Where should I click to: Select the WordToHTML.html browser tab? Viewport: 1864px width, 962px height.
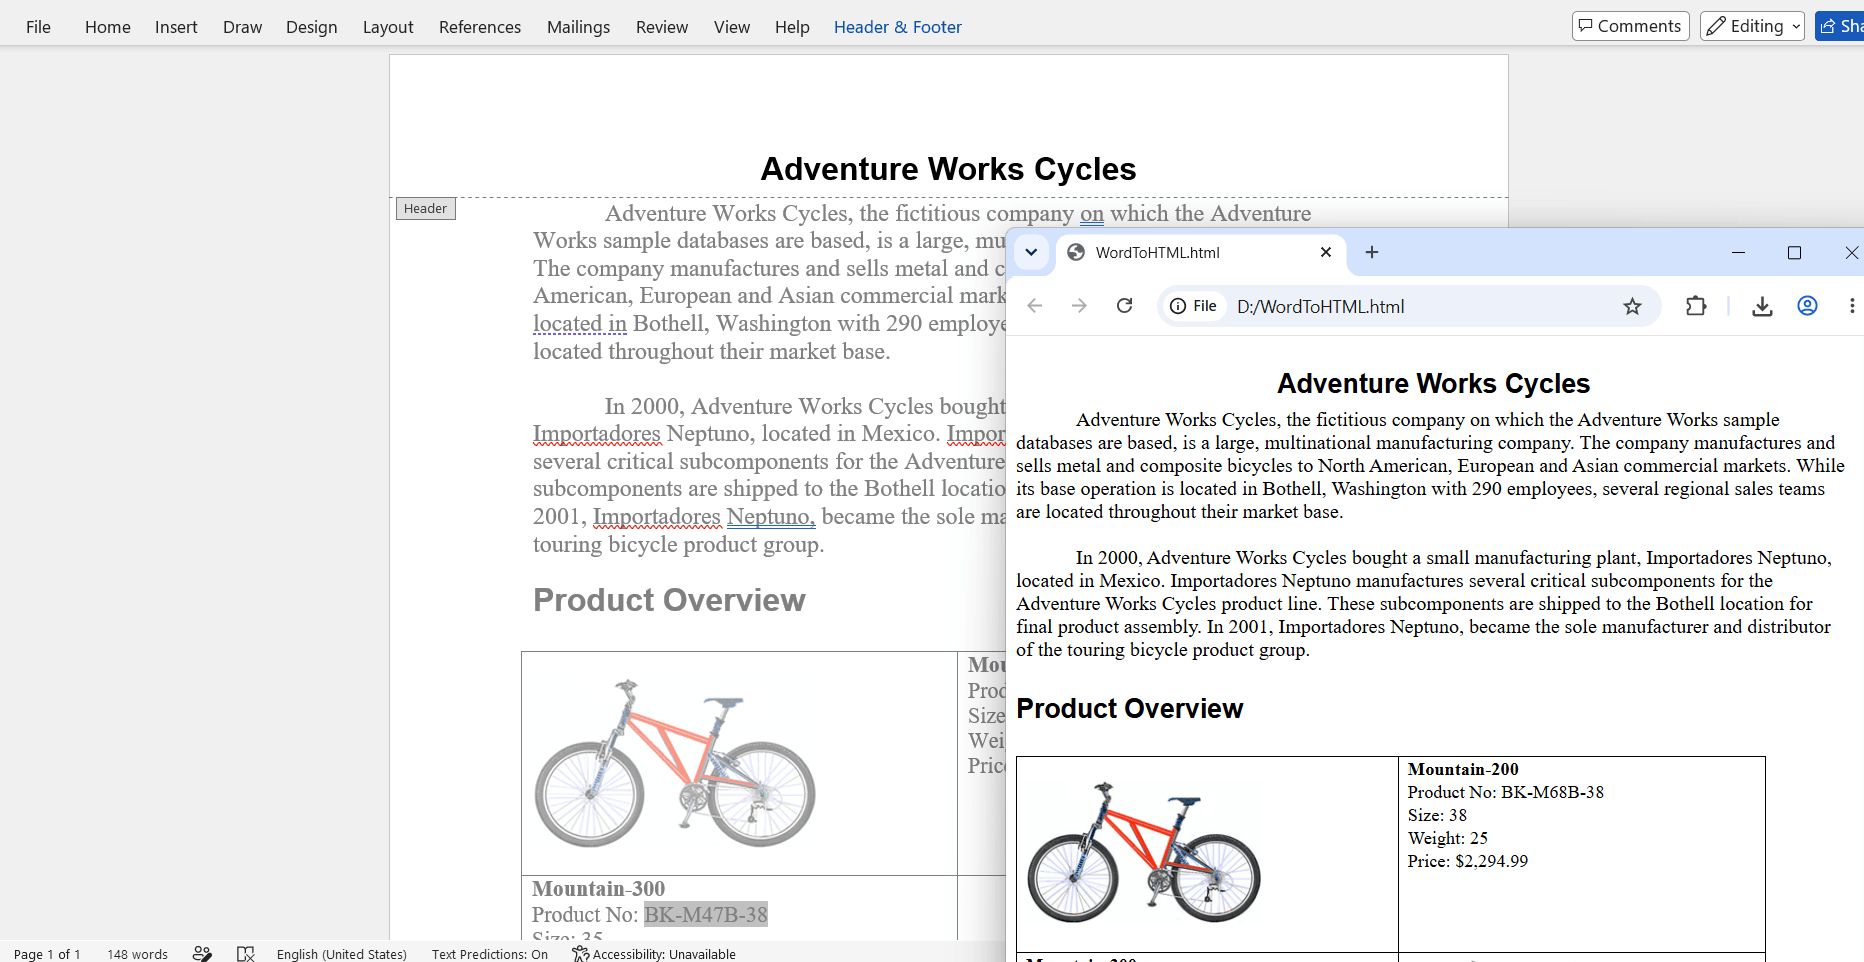coord(1200,252)
